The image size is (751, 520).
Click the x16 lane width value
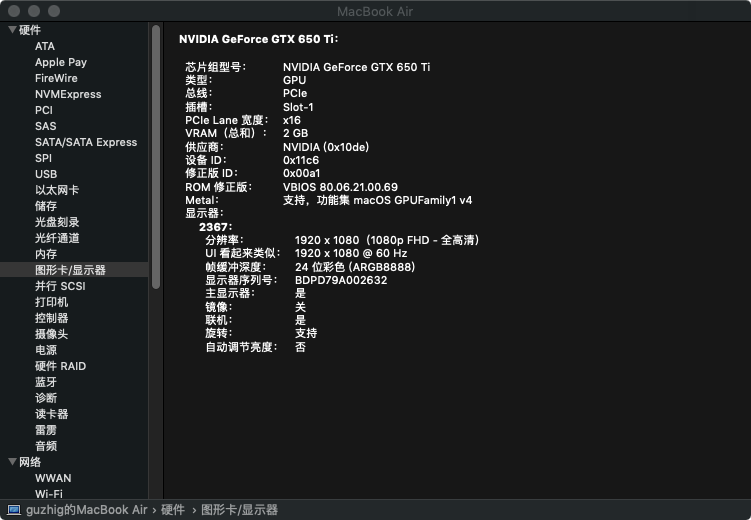(292, 120)
